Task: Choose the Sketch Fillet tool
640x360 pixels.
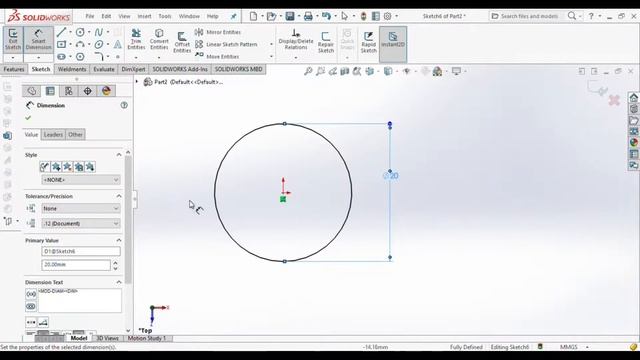Action: tap(99, 56)
